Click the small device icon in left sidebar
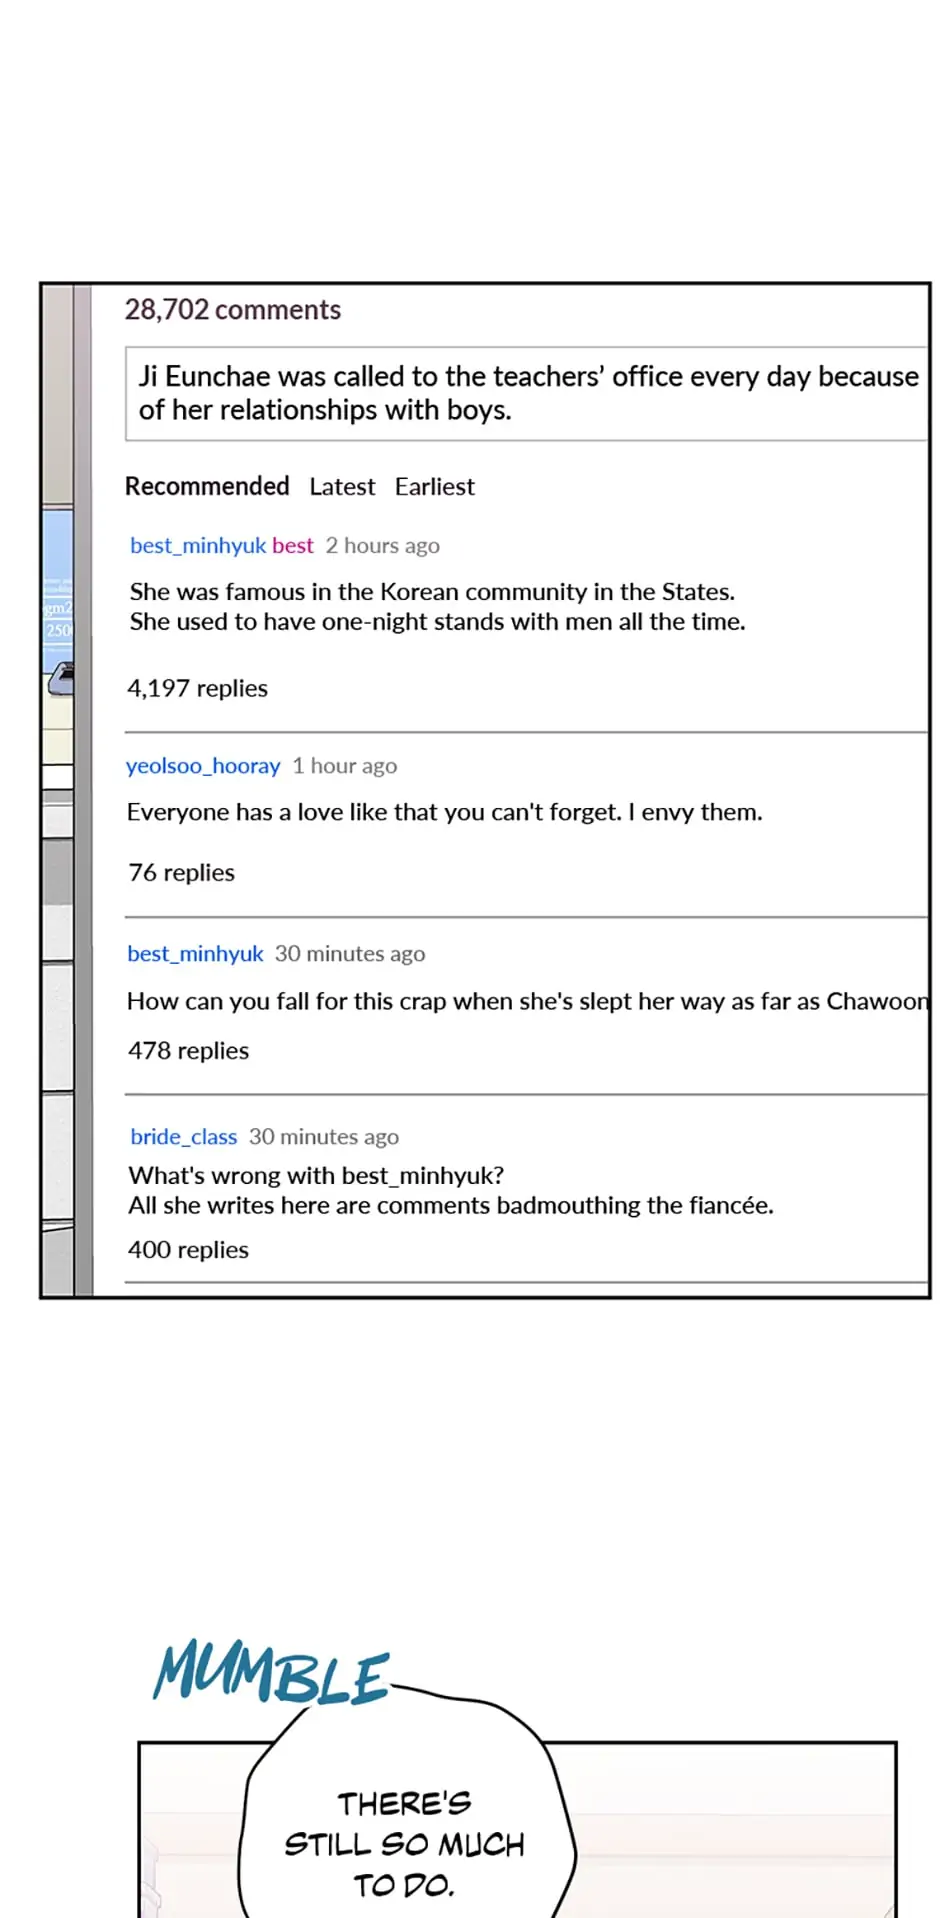940x1918 pixels. tap(62, 679)
